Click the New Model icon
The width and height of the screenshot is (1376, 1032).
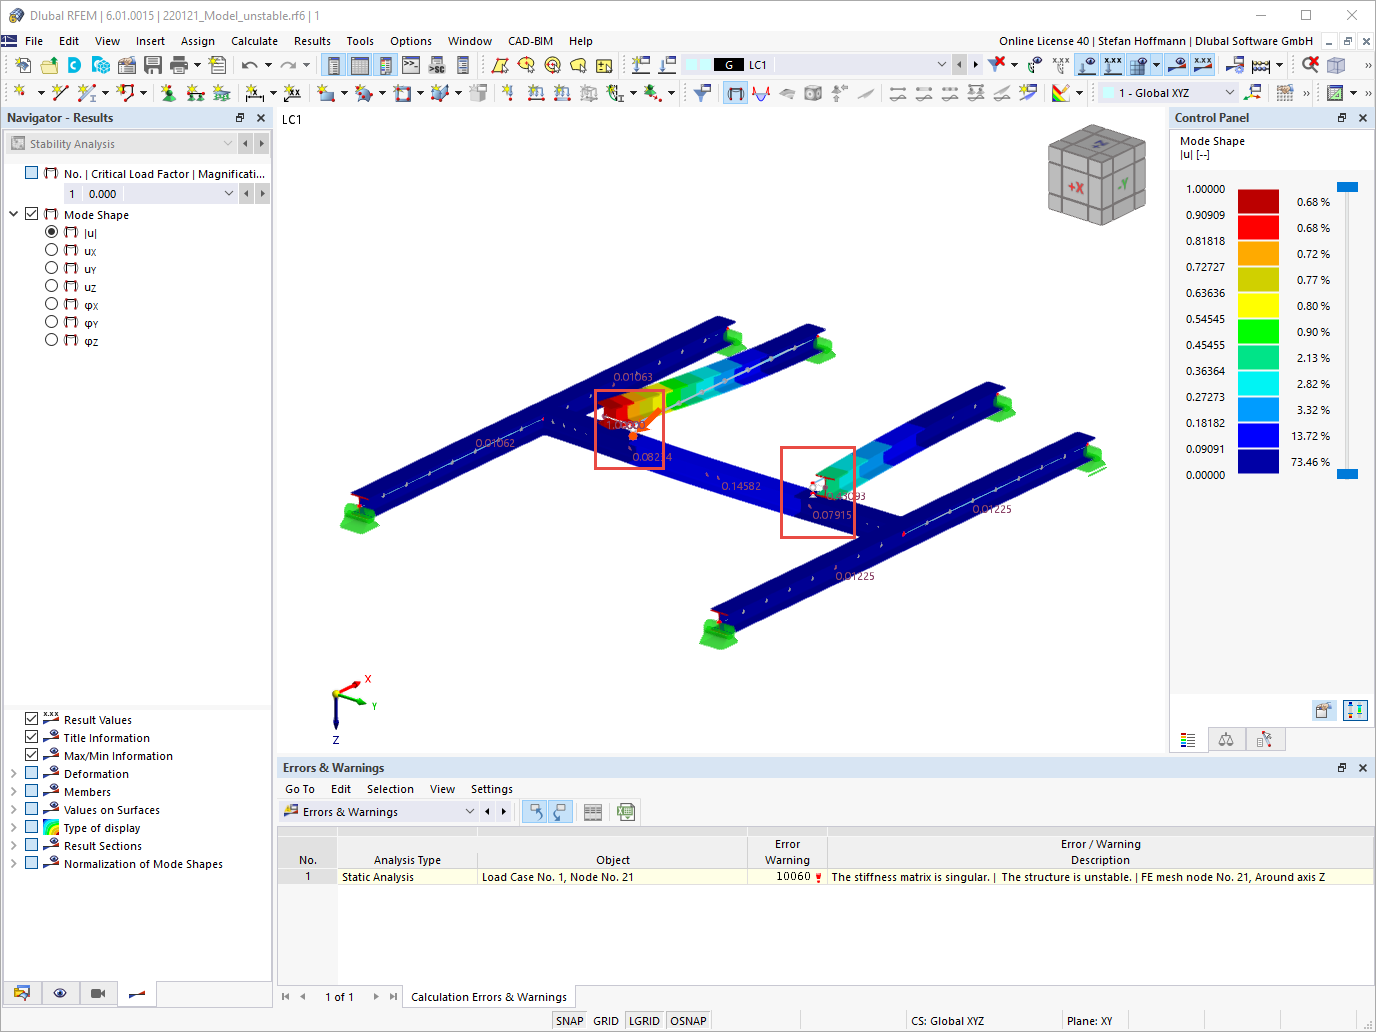coord(22,65)
